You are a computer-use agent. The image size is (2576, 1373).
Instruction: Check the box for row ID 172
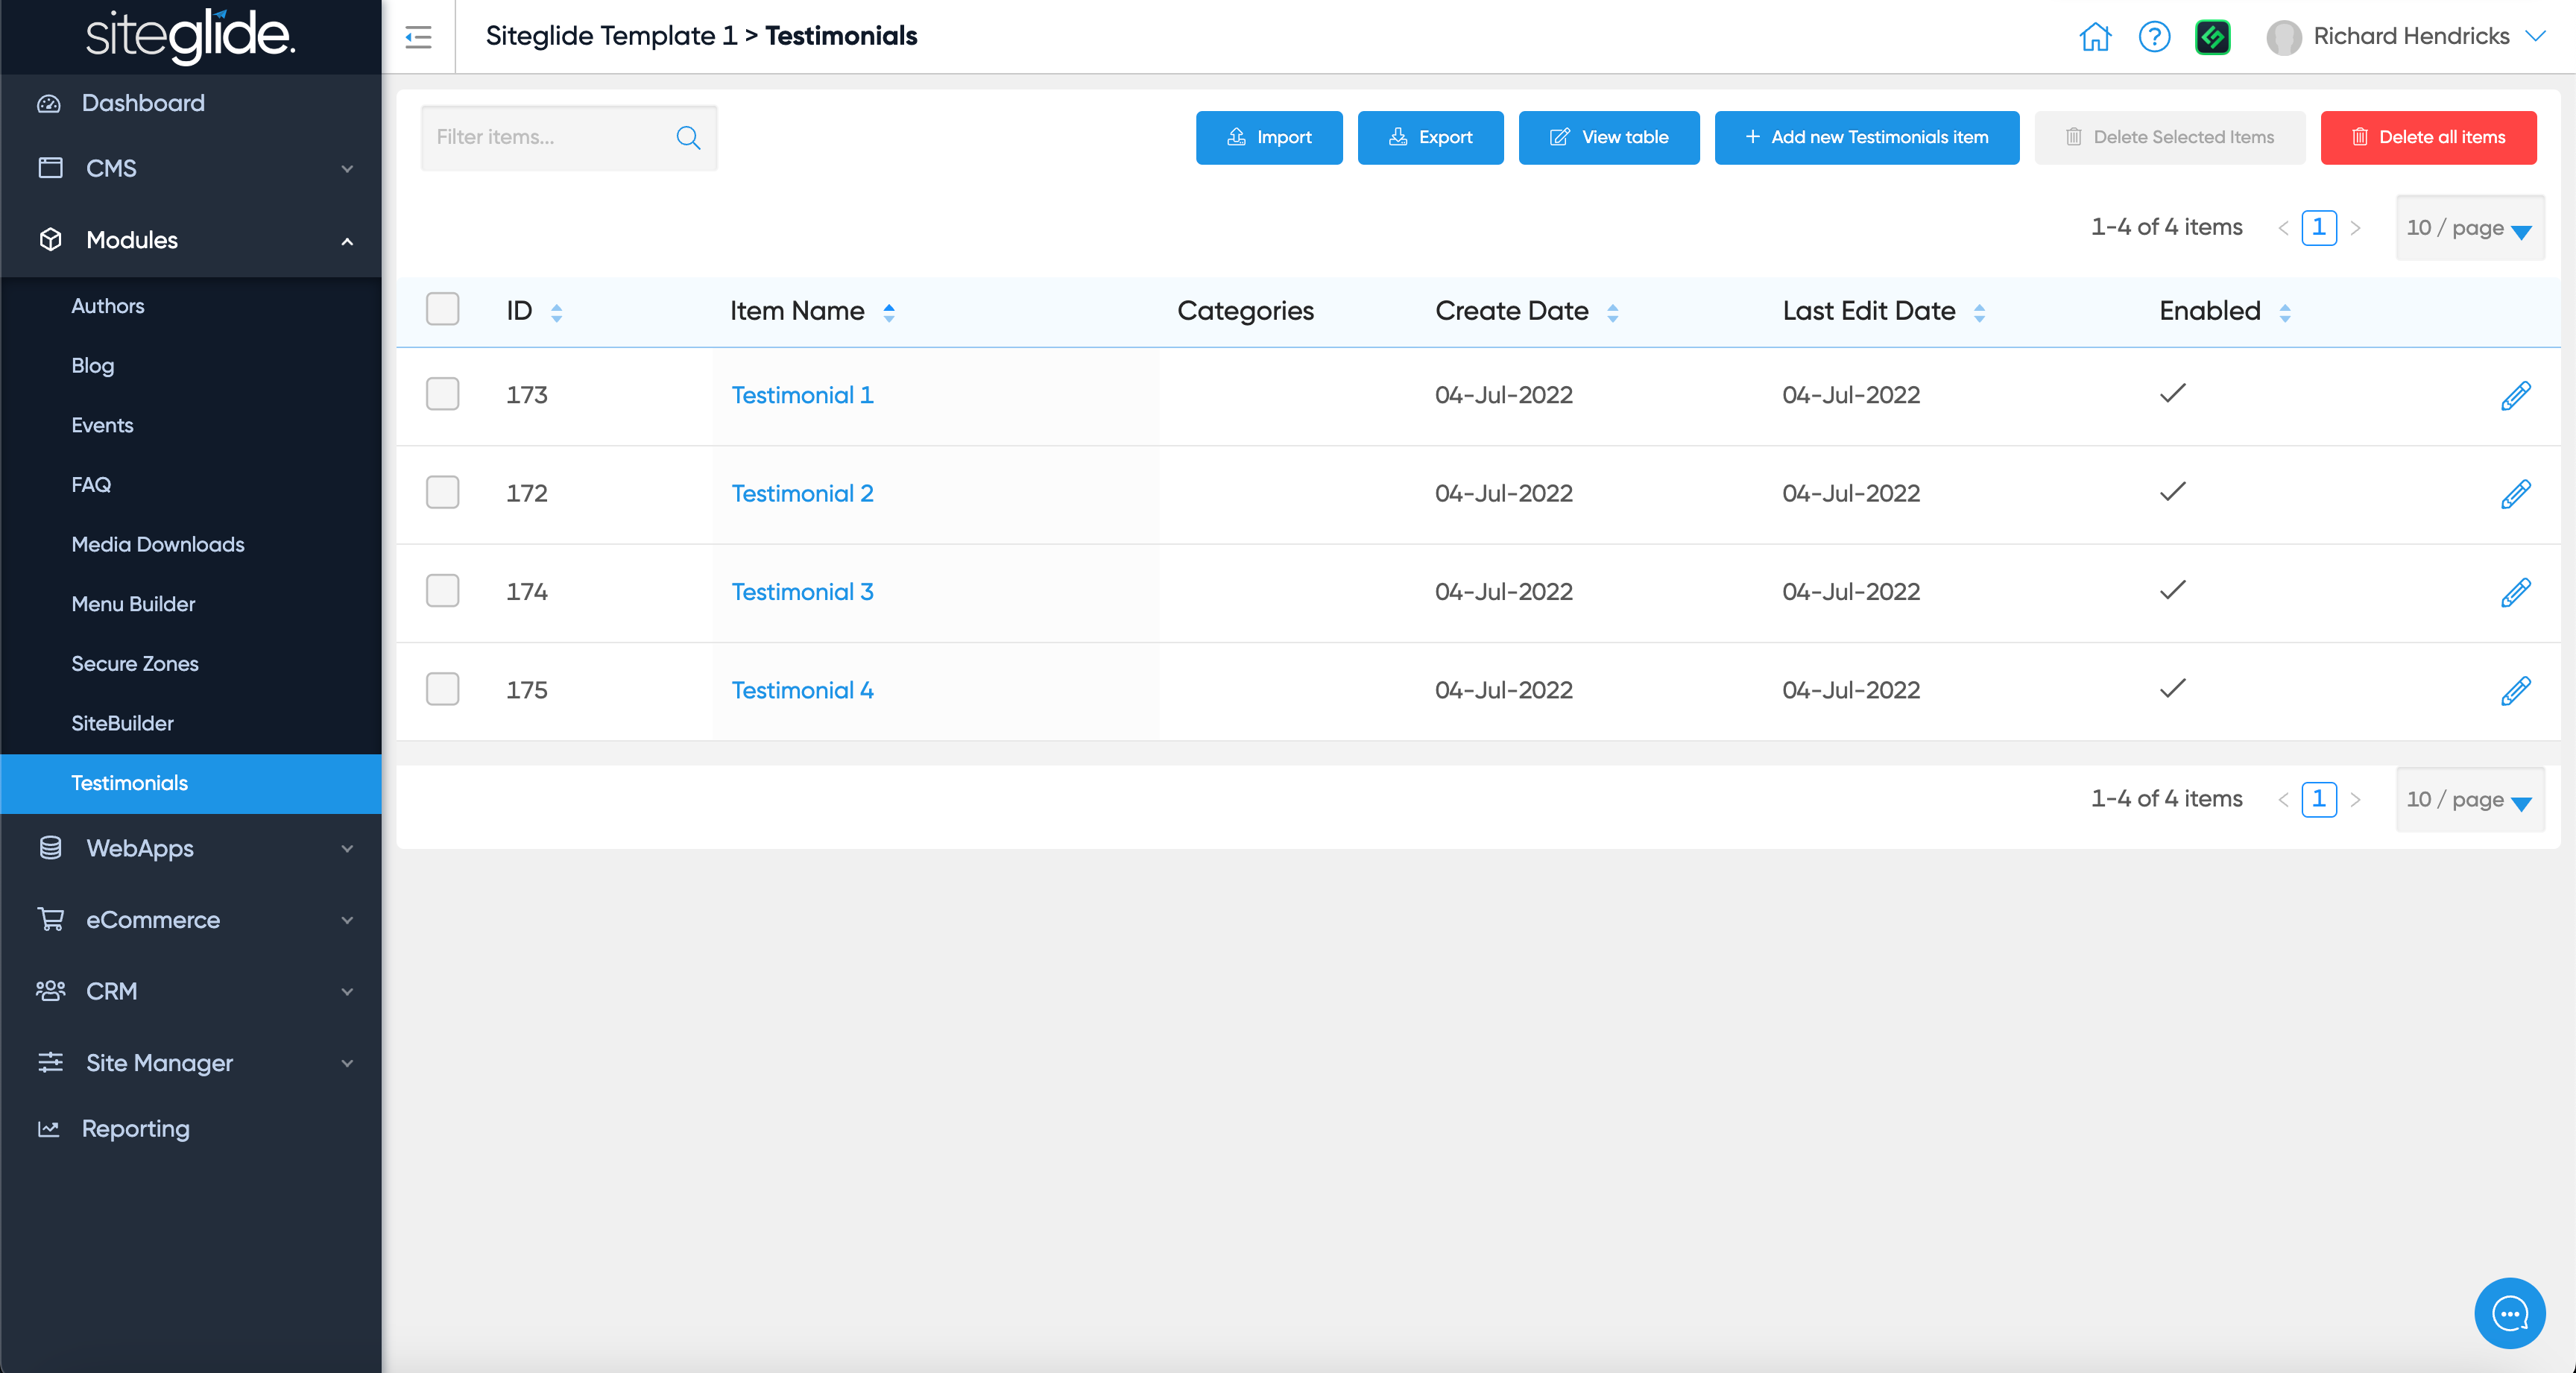442,492
